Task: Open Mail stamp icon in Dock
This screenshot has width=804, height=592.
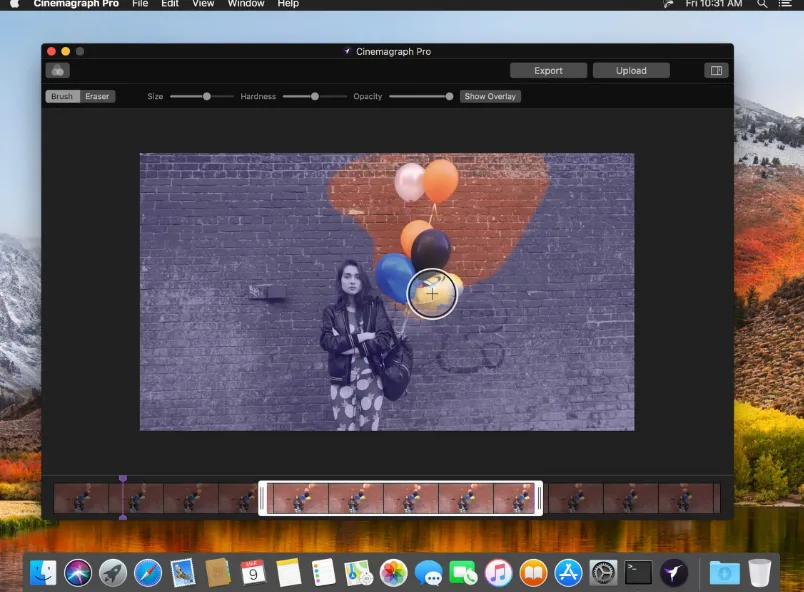Action: coord(183,573)
